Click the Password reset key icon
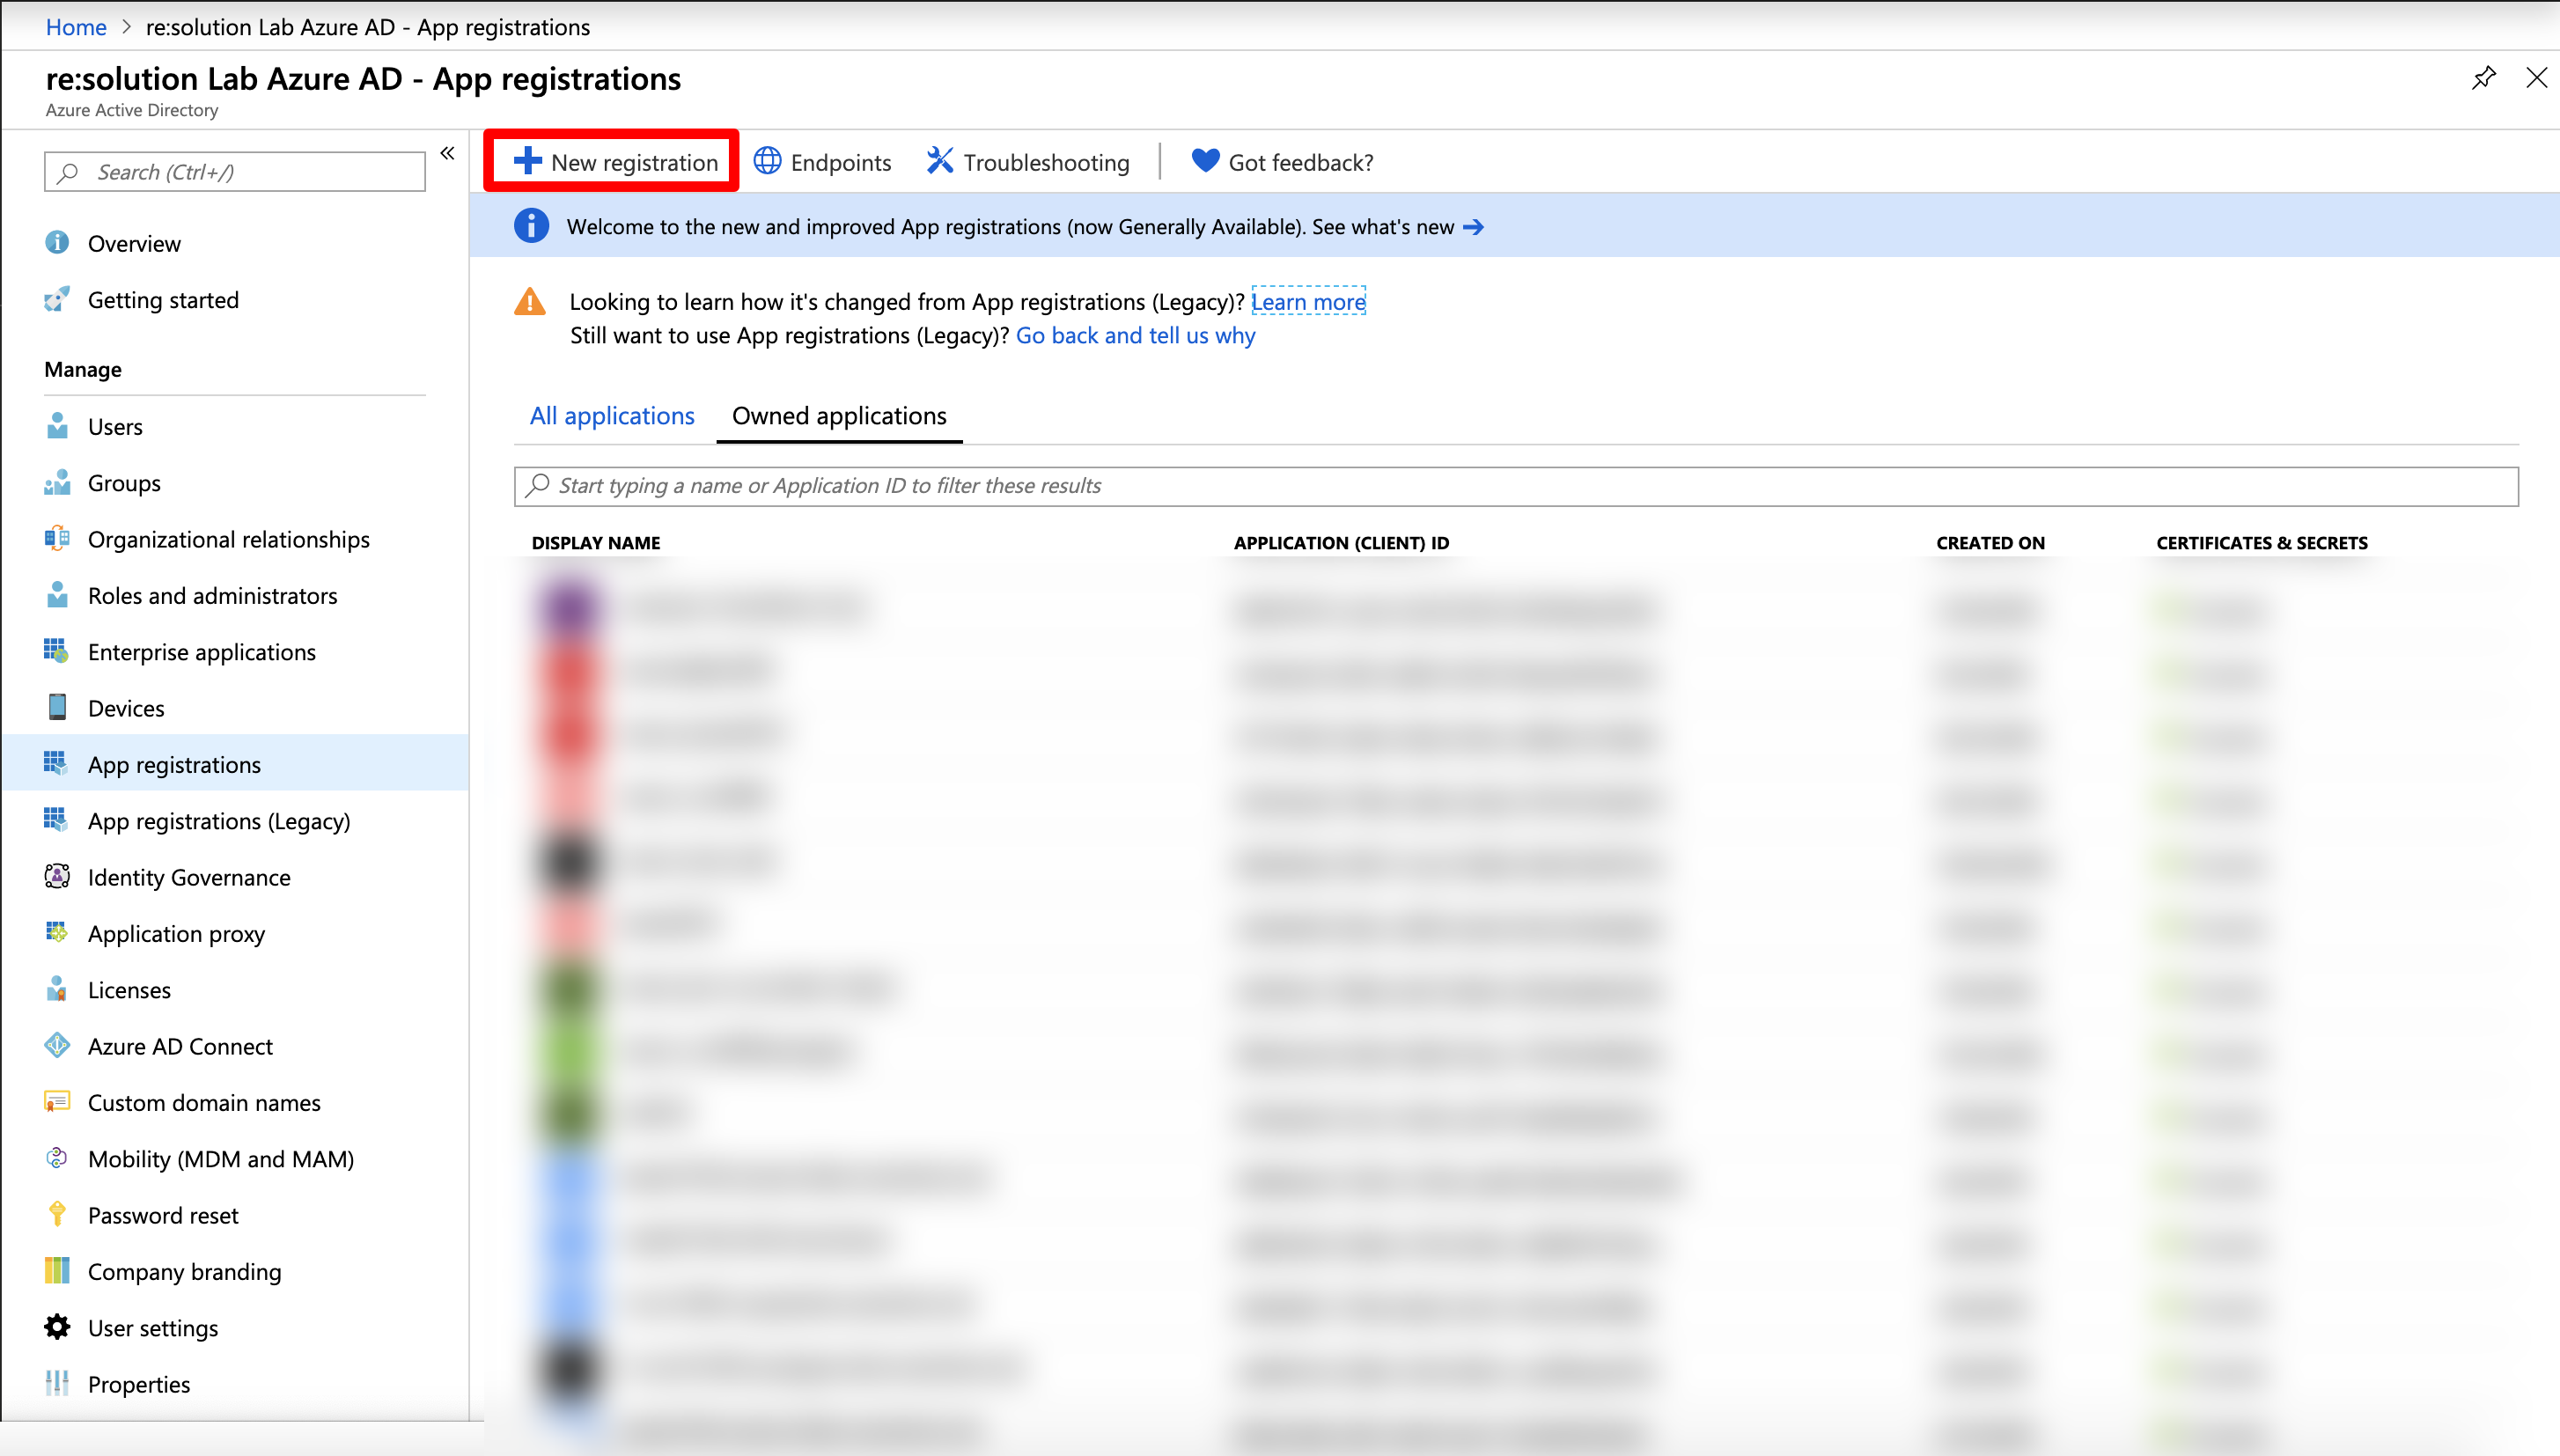Image resolution: width=2560 pixels, height=1456 pixels. (57, 1214)
